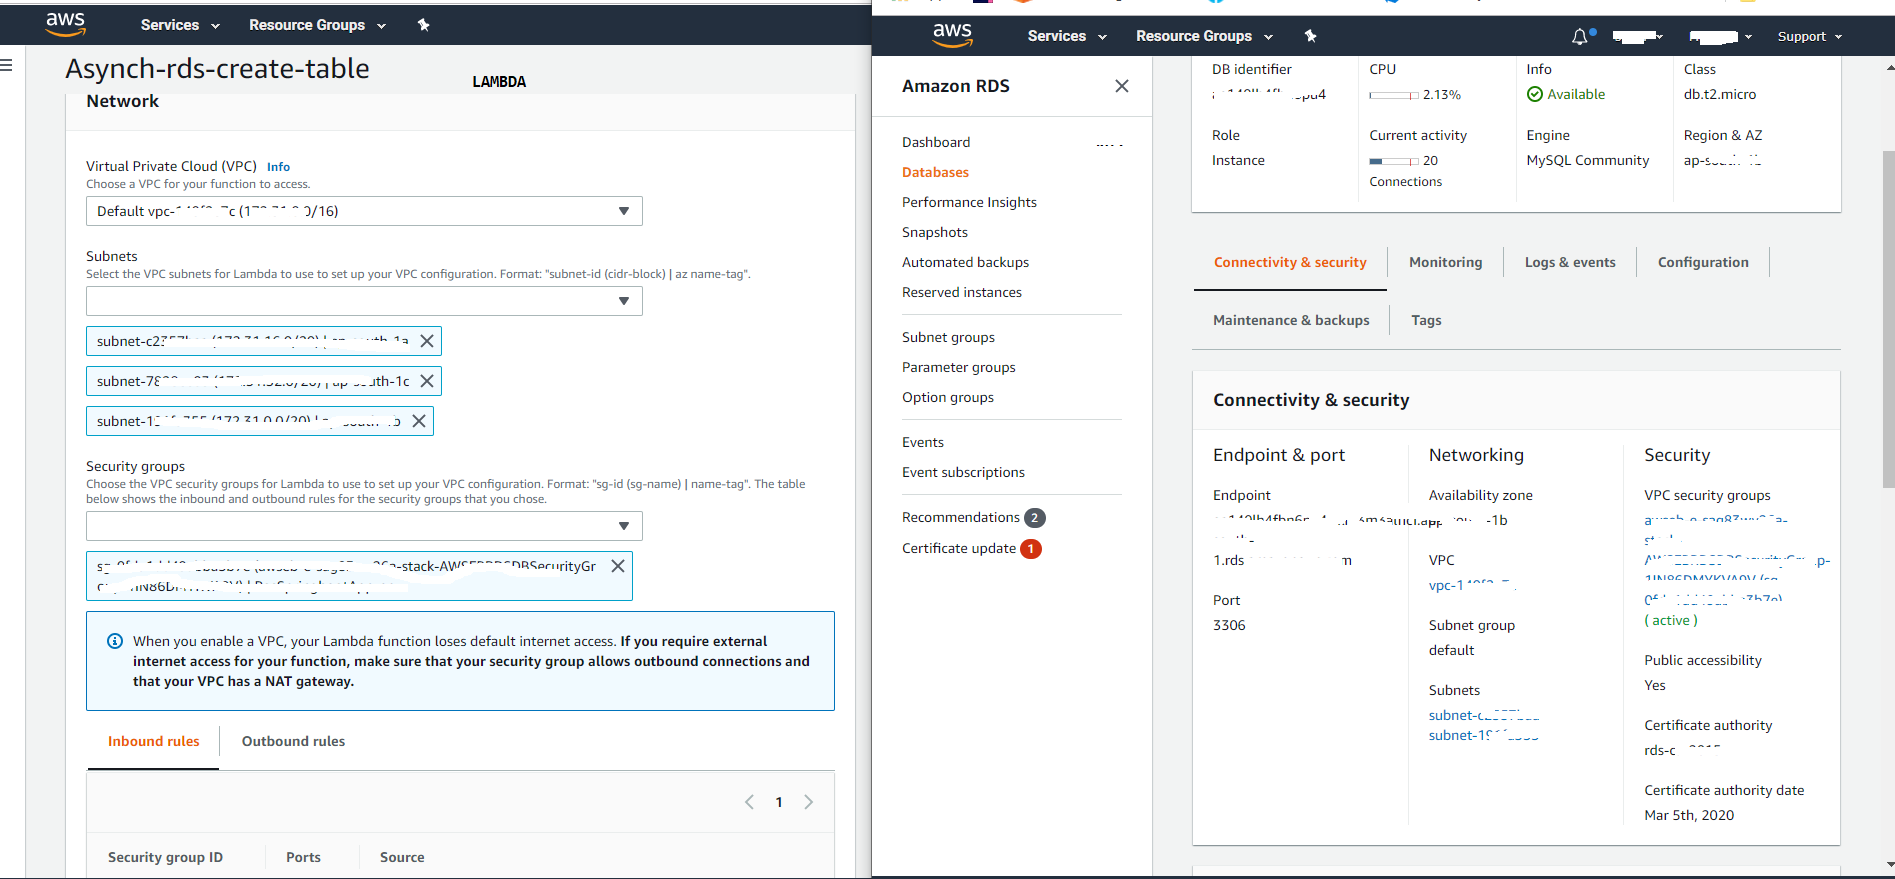Click the RDS page vertical scrollbar
Viewport: 1895px width, 879px height.
click(1888, 320)
